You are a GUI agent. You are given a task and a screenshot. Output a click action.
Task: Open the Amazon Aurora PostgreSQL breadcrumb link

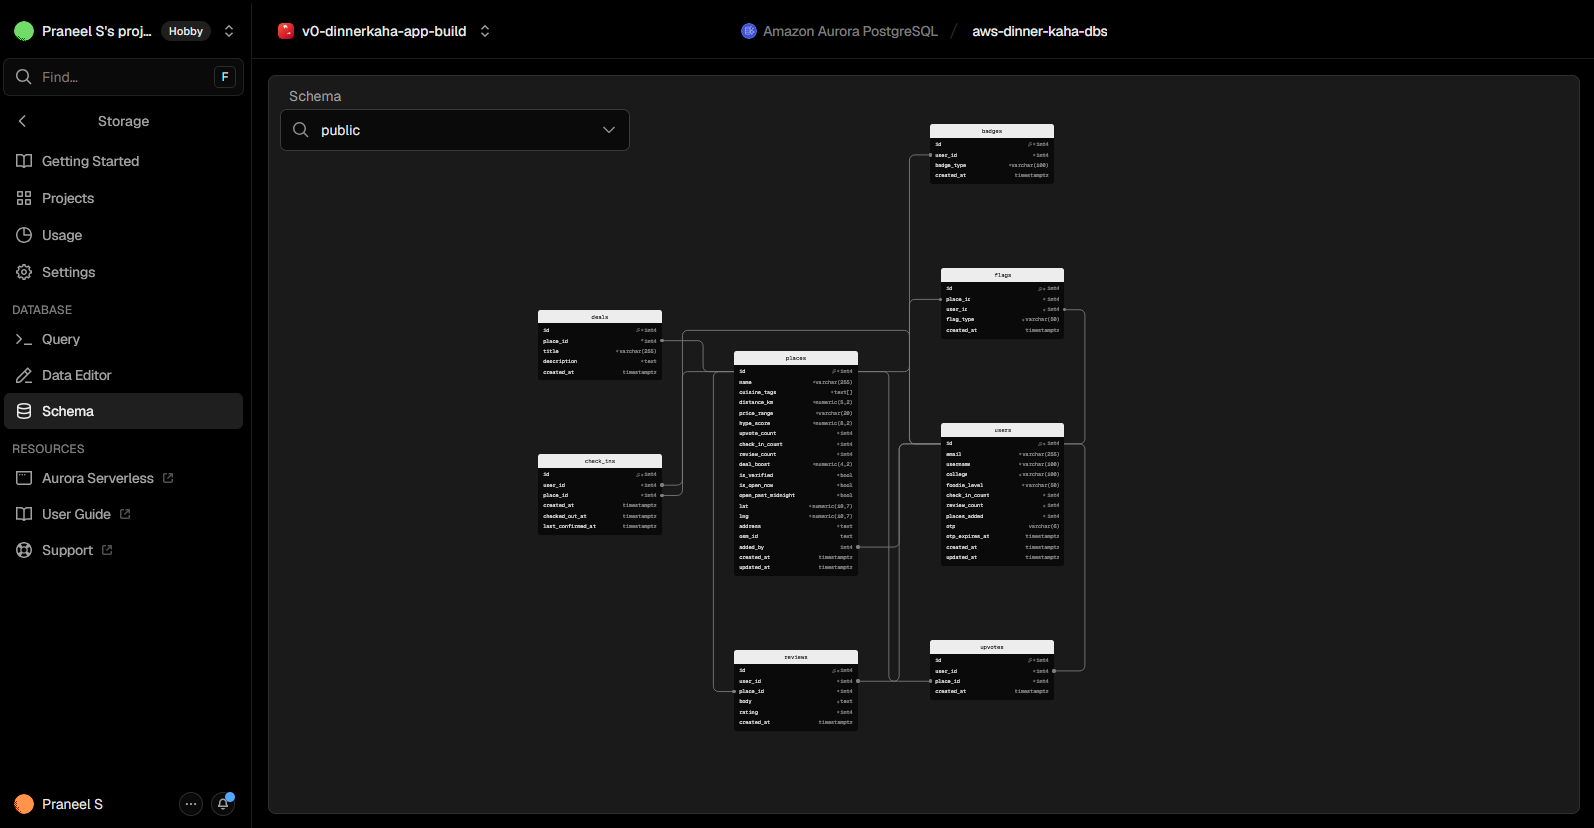click(x=850, y=31)
